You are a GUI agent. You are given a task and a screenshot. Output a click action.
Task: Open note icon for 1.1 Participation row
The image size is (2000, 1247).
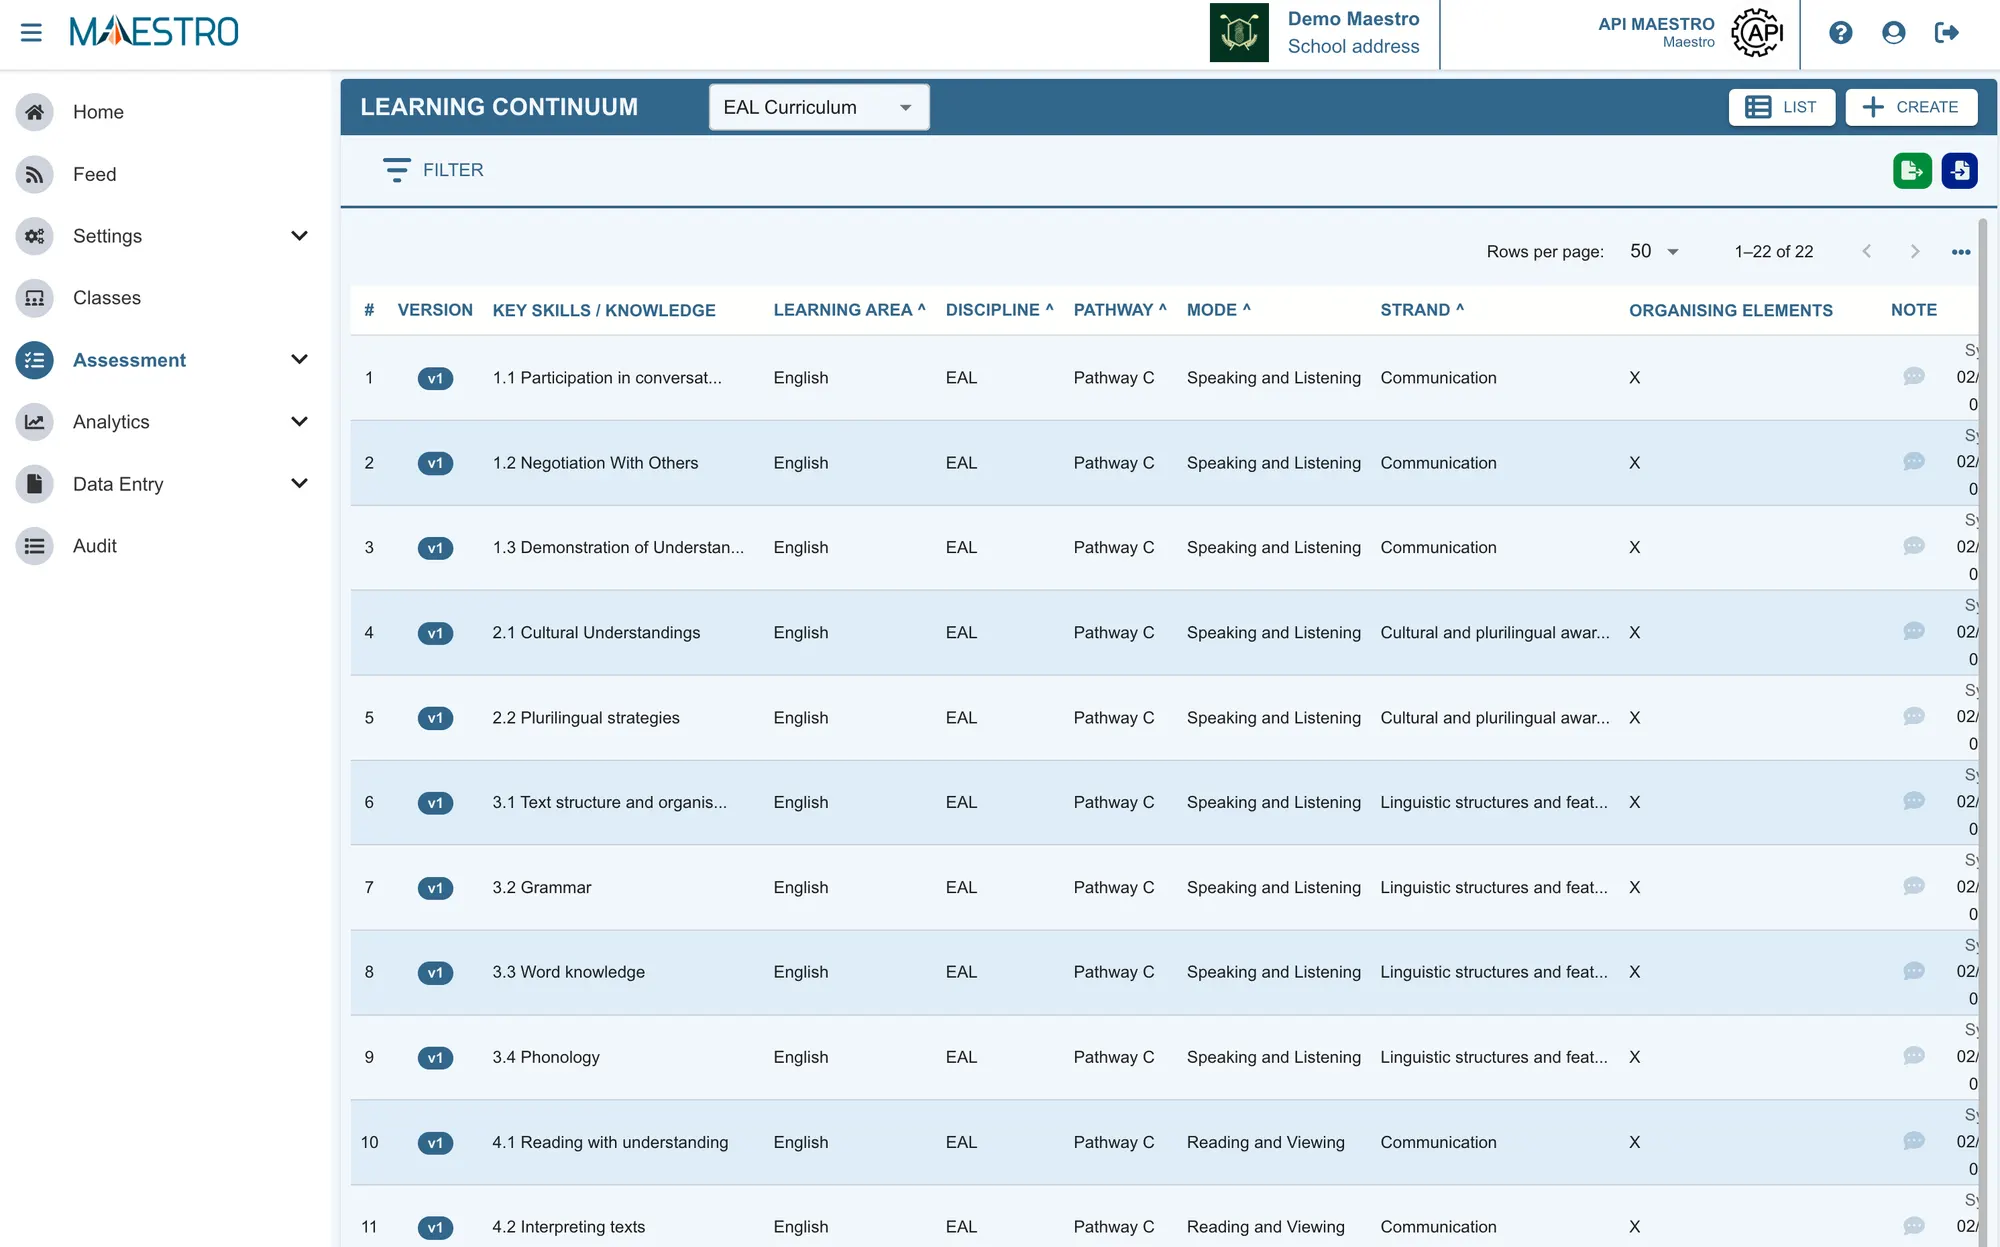coord(1914,376)
